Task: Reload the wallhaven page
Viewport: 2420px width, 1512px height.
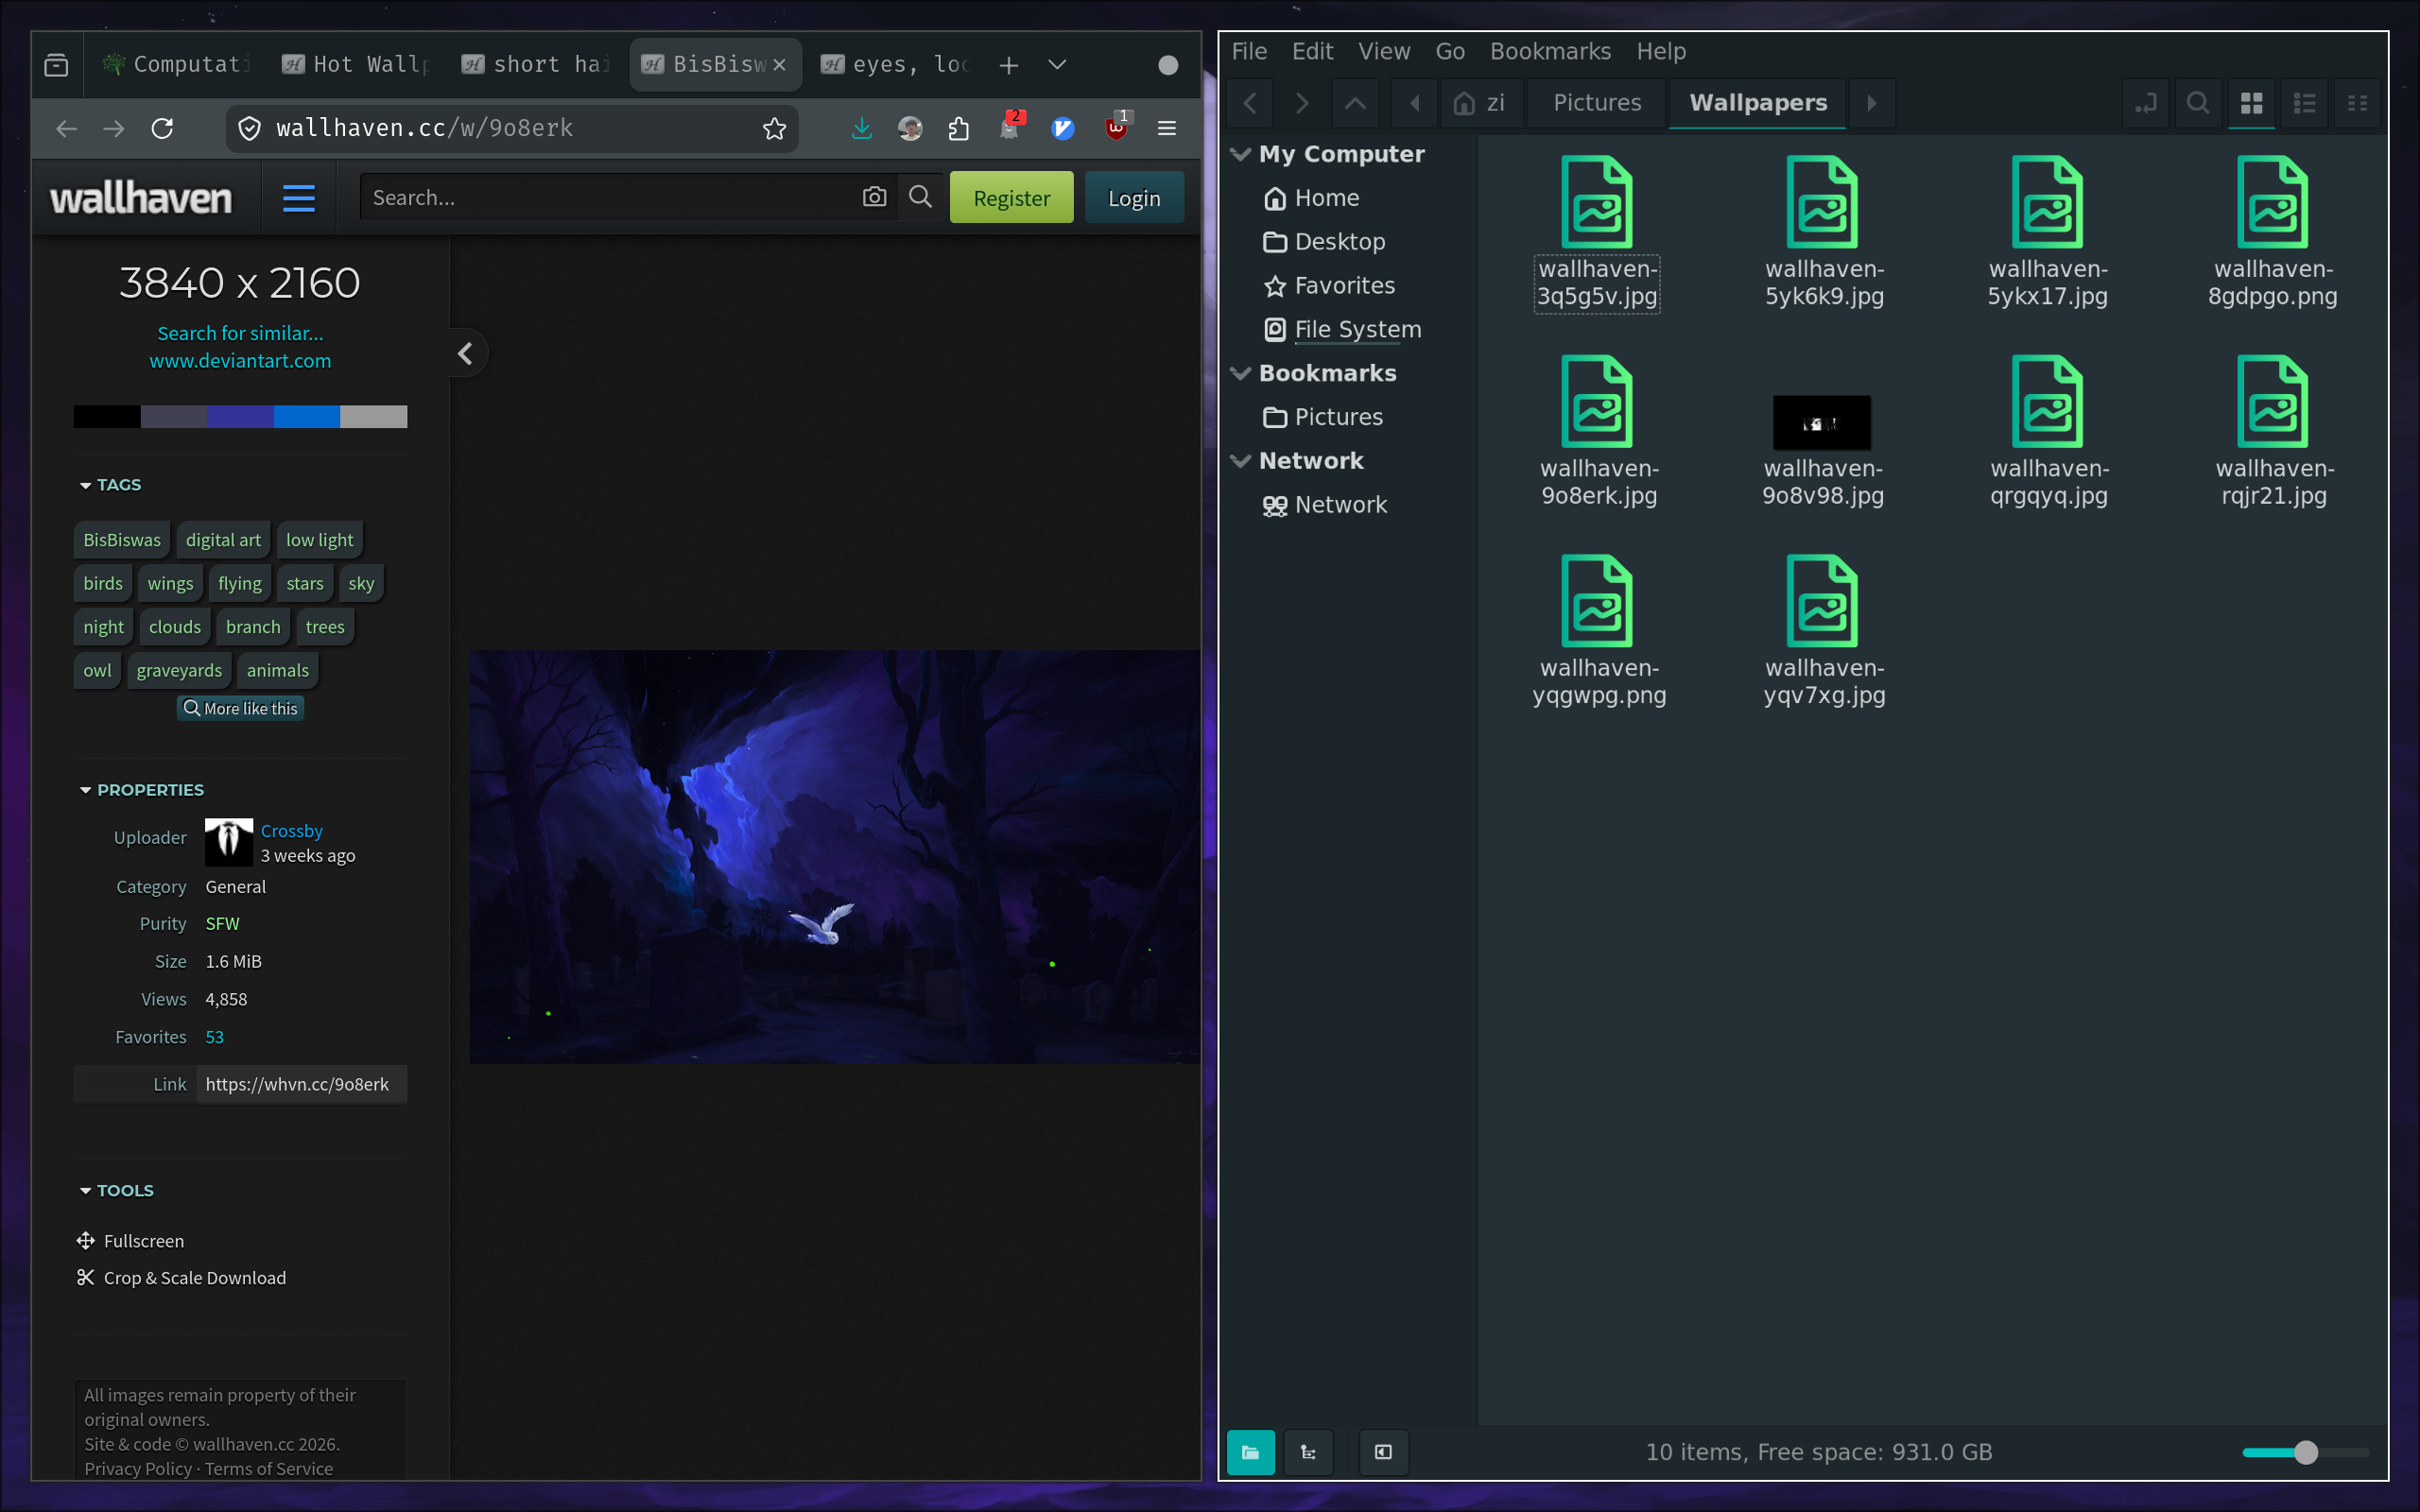Action: 162,129
